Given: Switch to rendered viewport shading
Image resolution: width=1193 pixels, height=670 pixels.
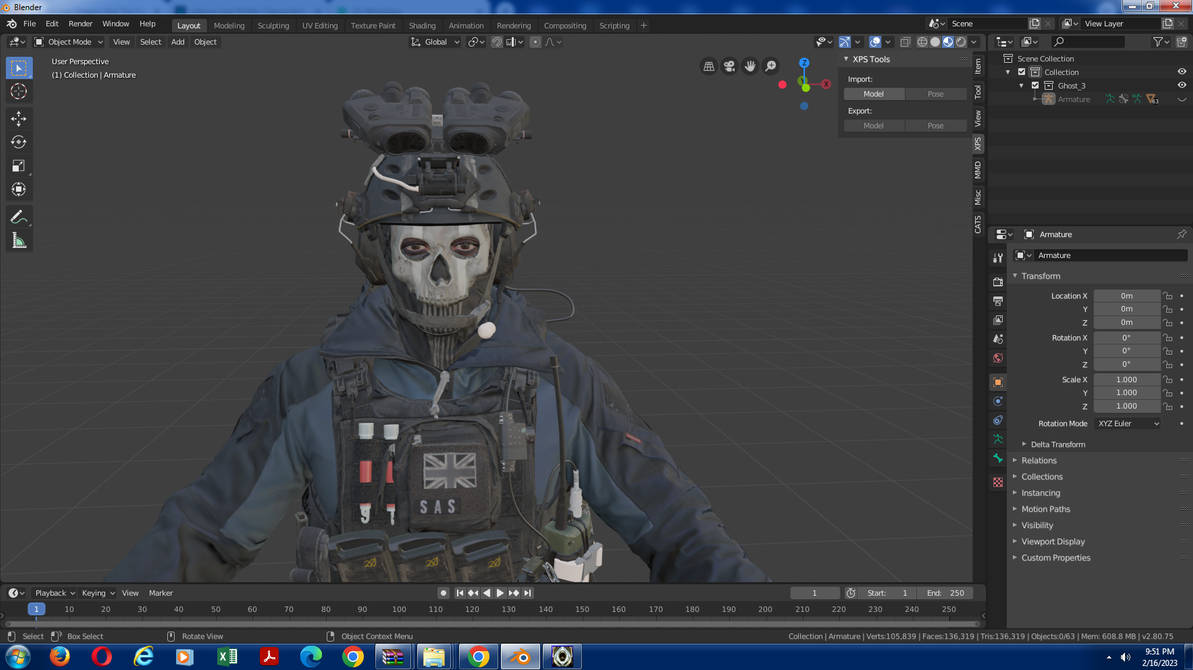Looking at the screenshot, I should tap(961, 42).
